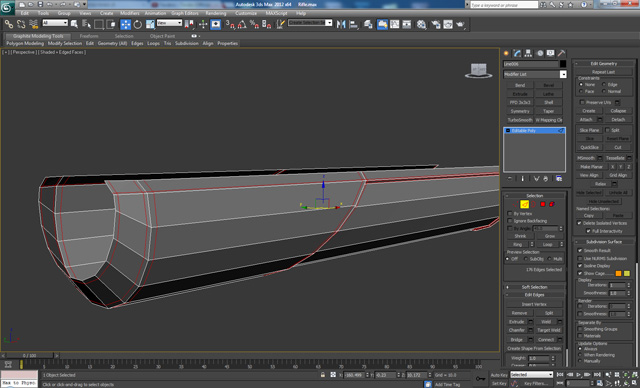
Task: Click the Create Shape From Selection button
Action: click(534, 348)
